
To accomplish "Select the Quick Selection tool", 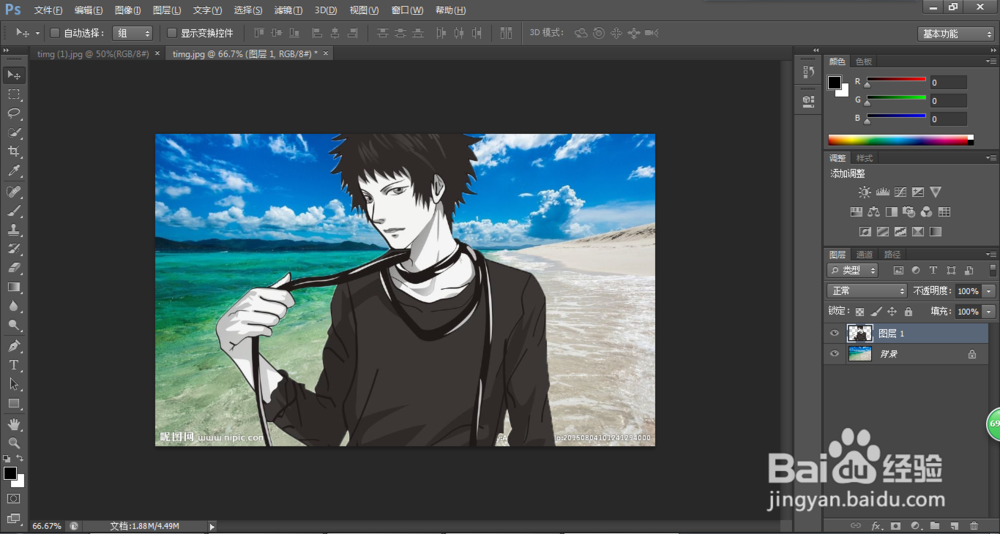I will [14, 133].
